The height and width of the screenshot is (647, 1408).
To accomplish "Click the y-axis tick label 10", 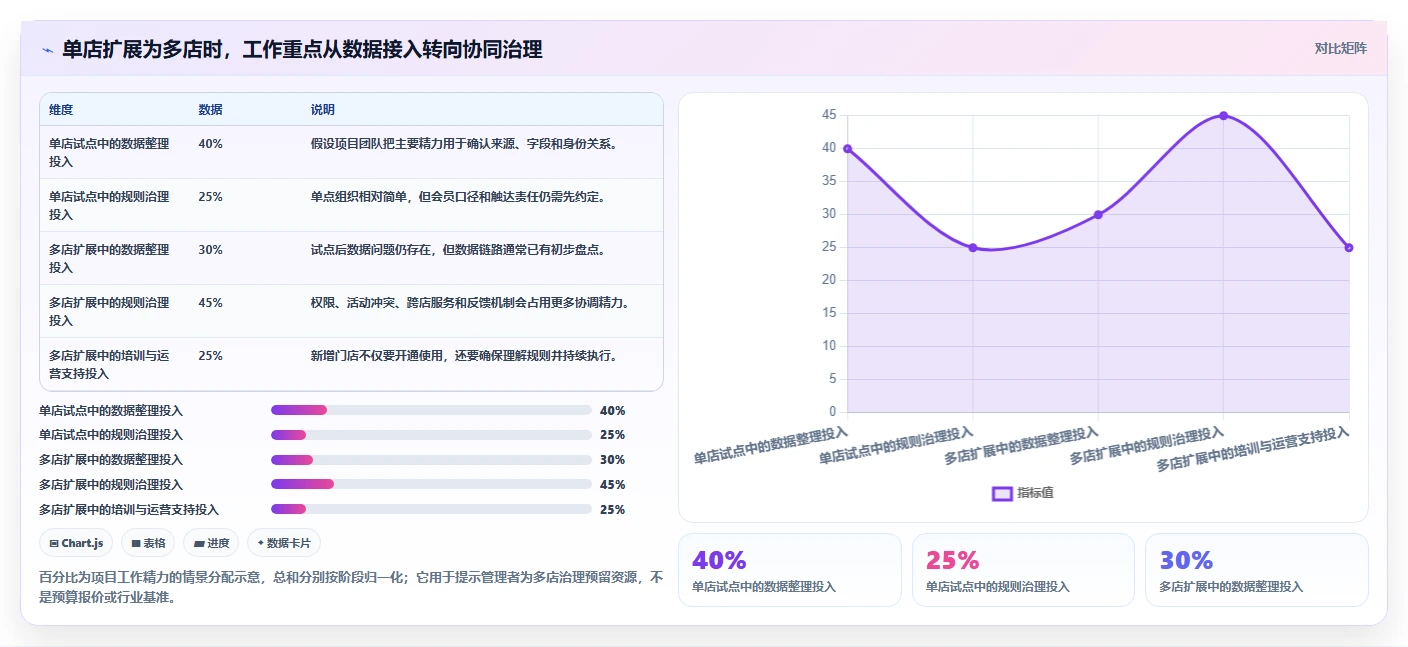I will coord(828,346).
